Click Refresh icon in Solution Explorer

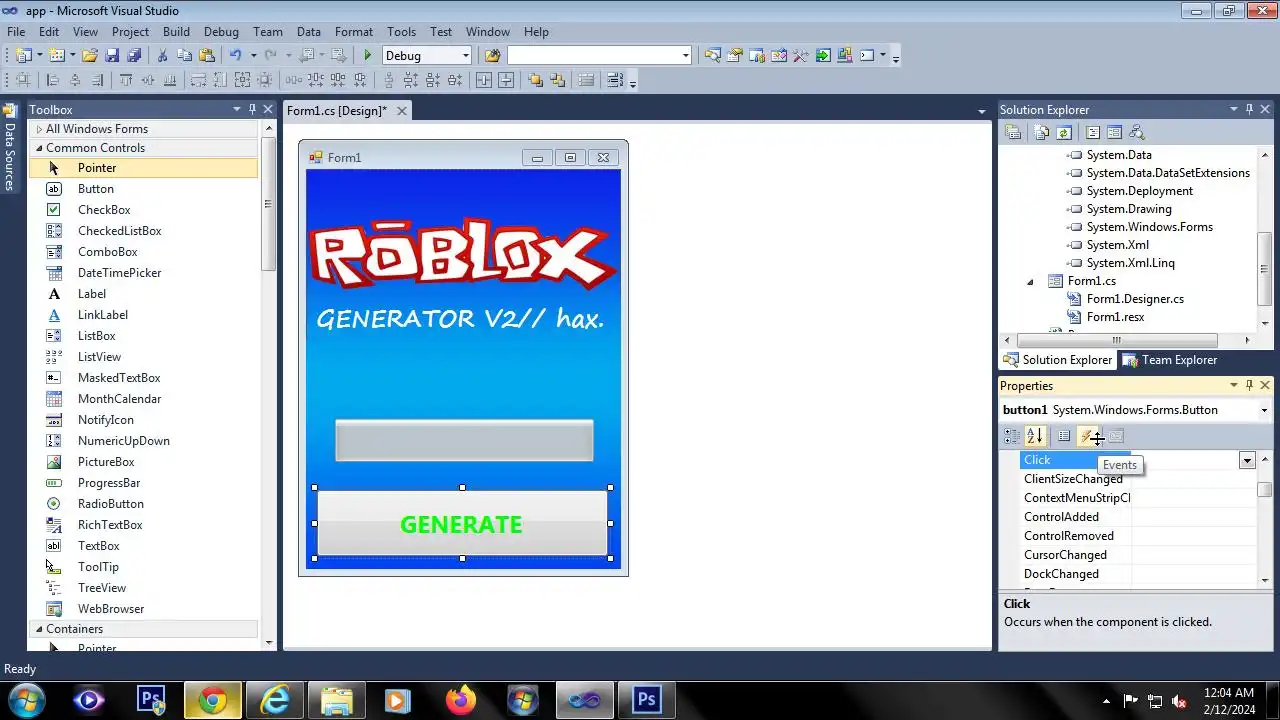point(1064,132)
